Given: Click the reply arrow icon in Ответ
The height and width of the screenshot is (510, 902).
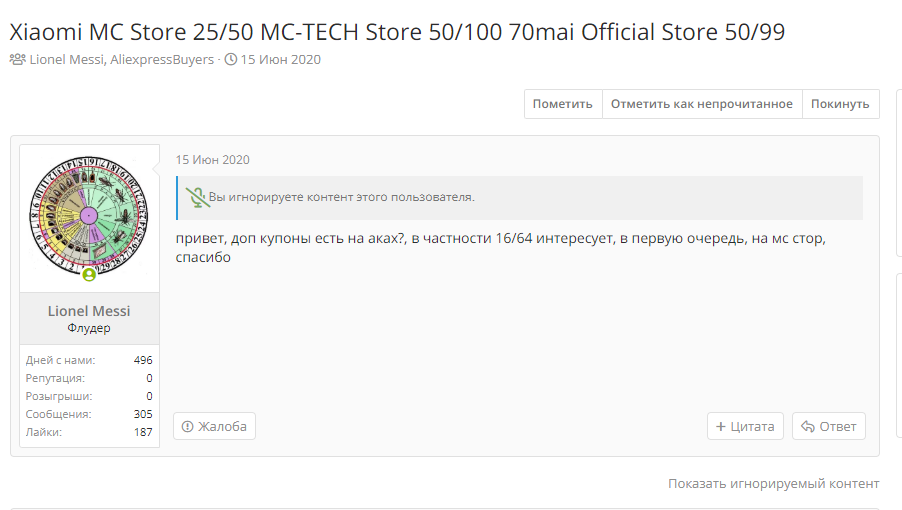Looking at the screenshot, I should [x=808, y=427].
